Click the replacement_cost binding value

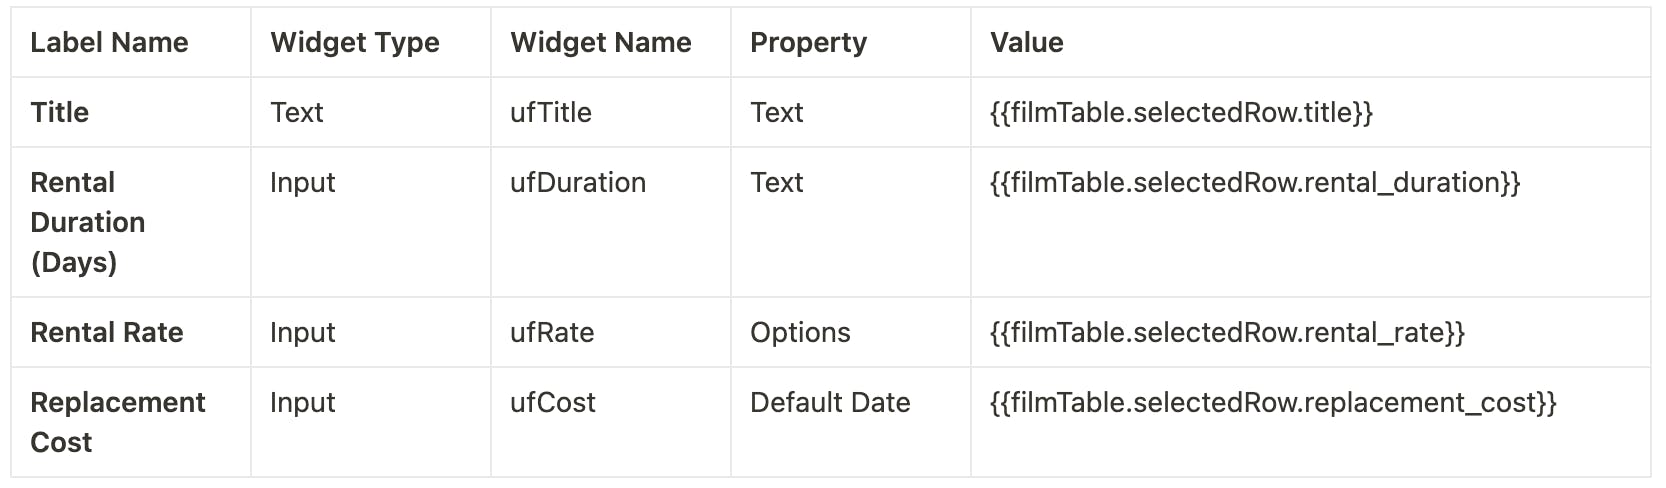[1273, 403]
